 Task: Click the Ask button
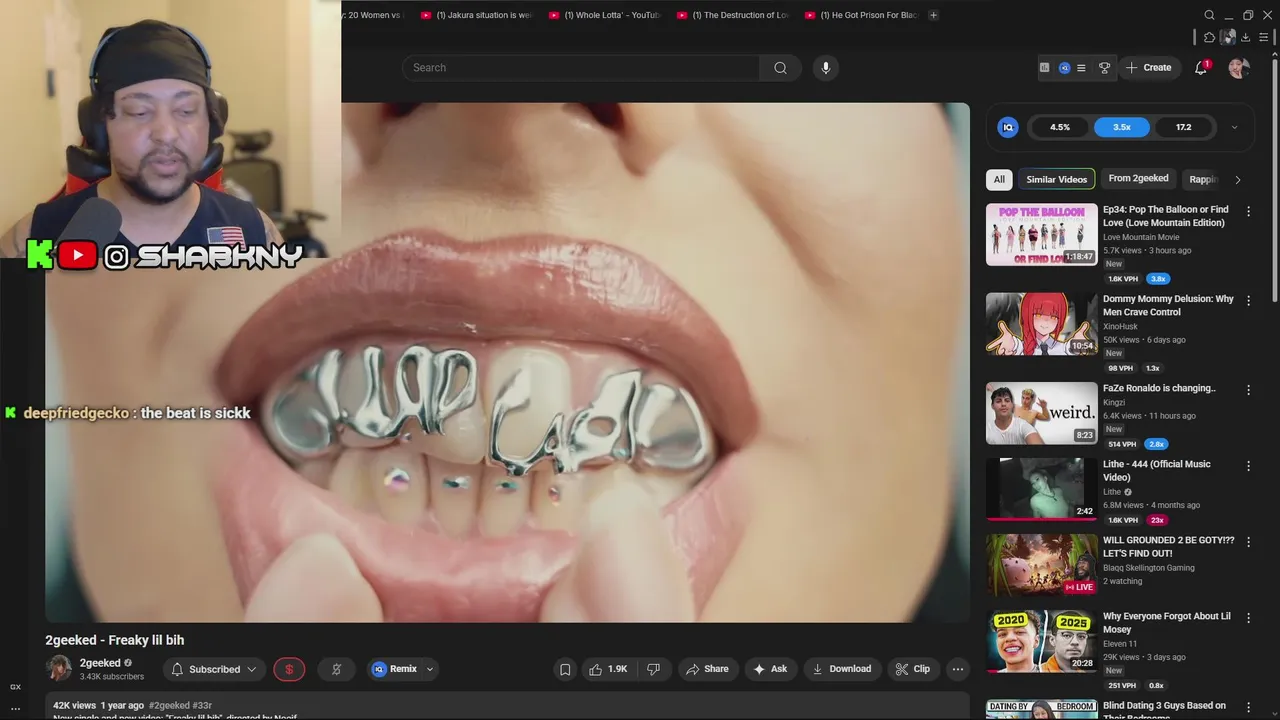770,669
